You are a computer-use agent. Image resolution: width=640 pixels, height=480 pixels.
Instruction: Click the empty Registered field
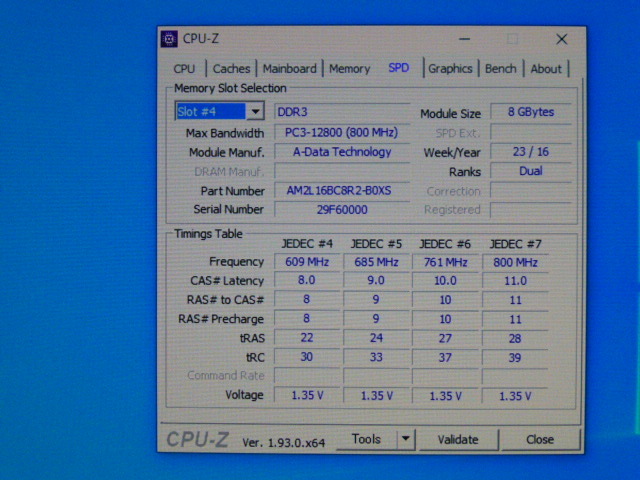(x=531, y=210)
